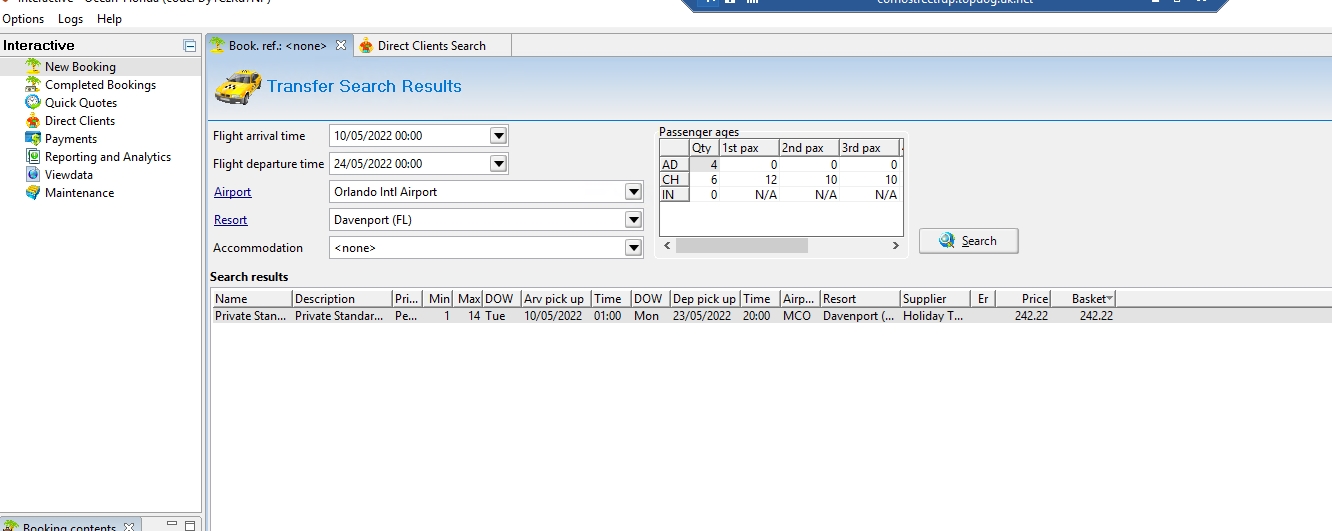Open Quick Quotes in sidebar
This screenshot has width=1332, height=531.
pos(81,103)
